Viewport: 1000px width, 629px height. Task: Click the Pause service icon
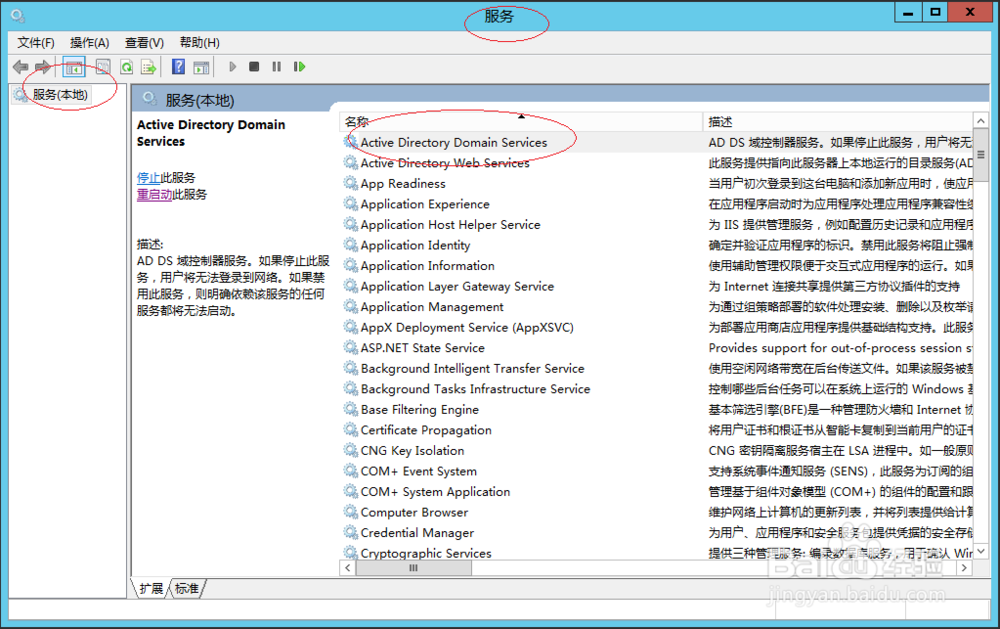[276, 66]
